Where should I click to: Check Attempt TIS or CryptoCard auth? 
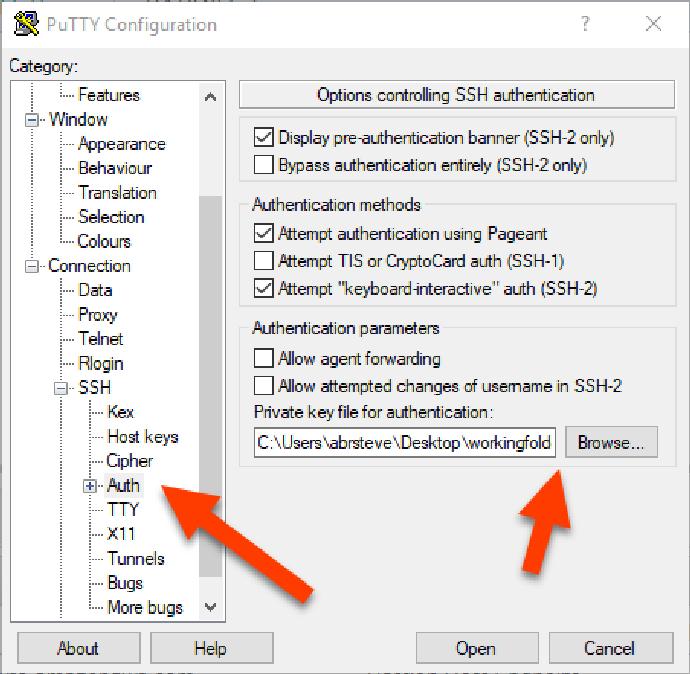[264, 261]
